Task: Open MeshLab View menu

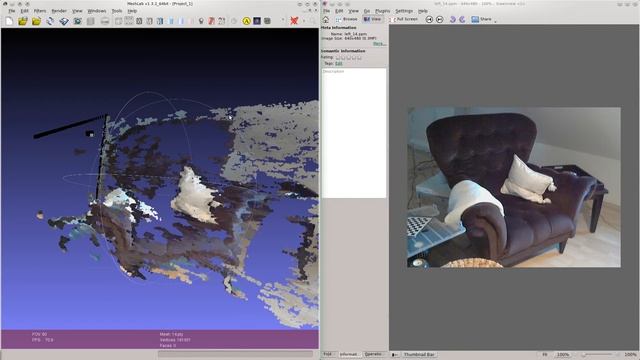Action: [77, 11]
